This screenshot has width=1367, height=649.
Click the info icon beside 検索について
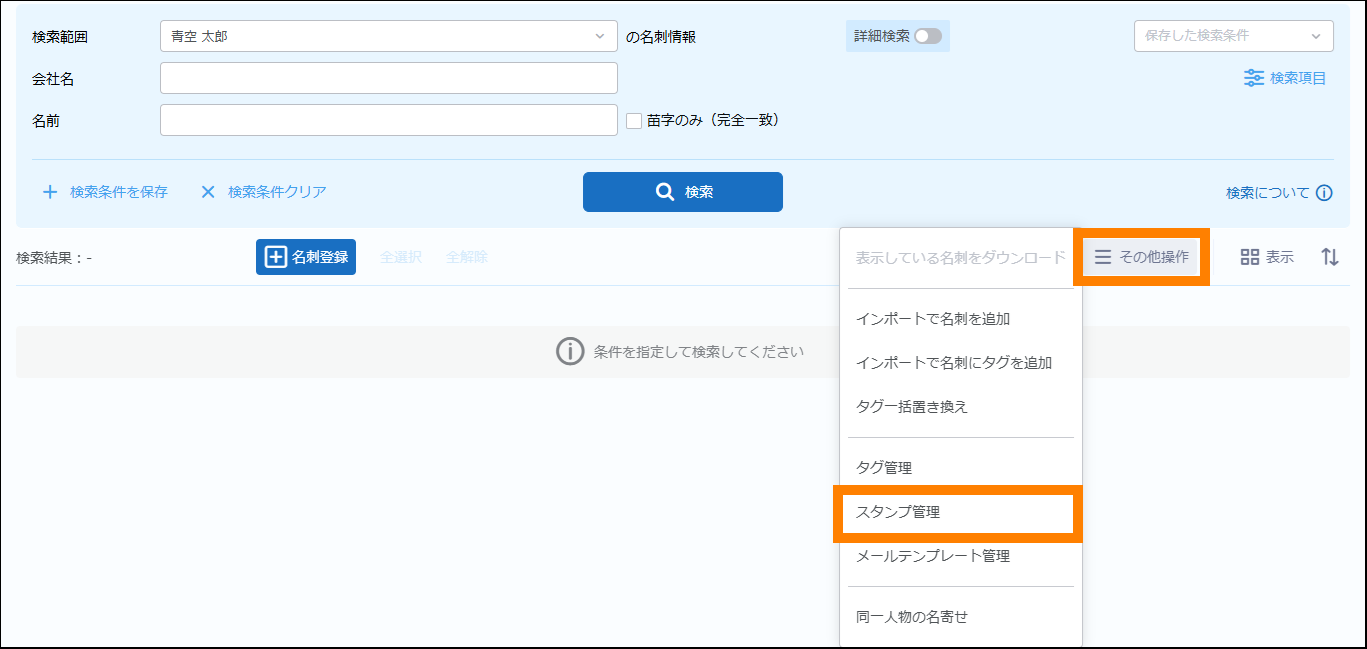click(1324, 193)
